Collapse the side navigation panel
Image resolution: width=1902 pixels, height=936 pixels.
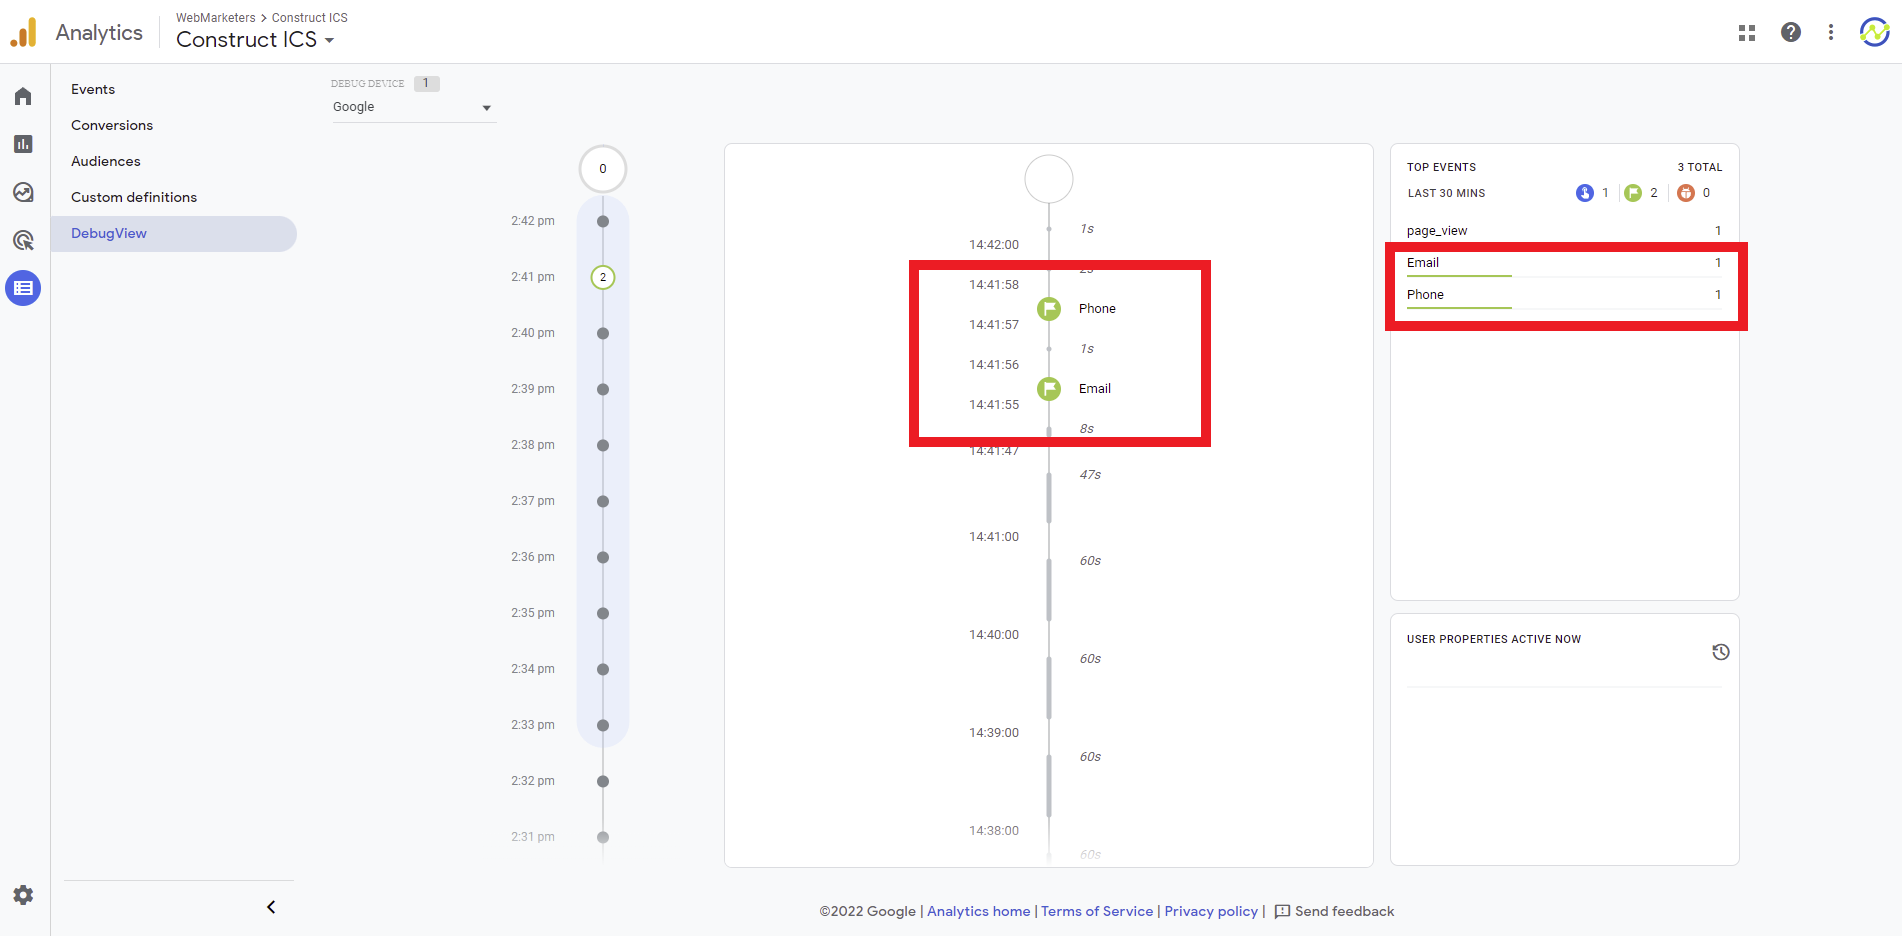271,907
